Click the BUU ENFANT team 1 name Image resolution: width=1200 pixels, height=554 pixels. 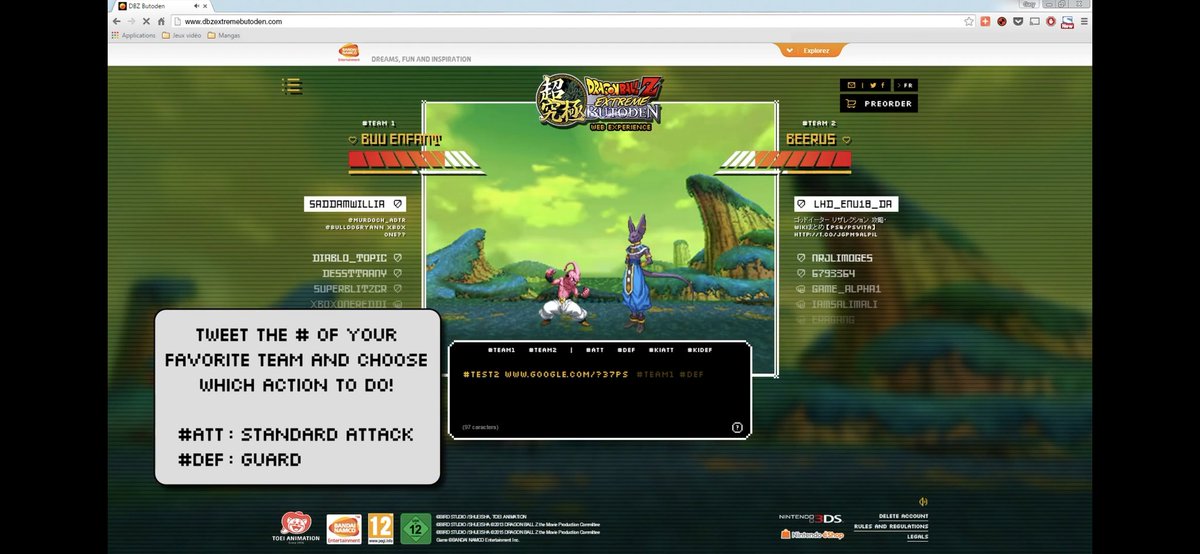(400, 139)
